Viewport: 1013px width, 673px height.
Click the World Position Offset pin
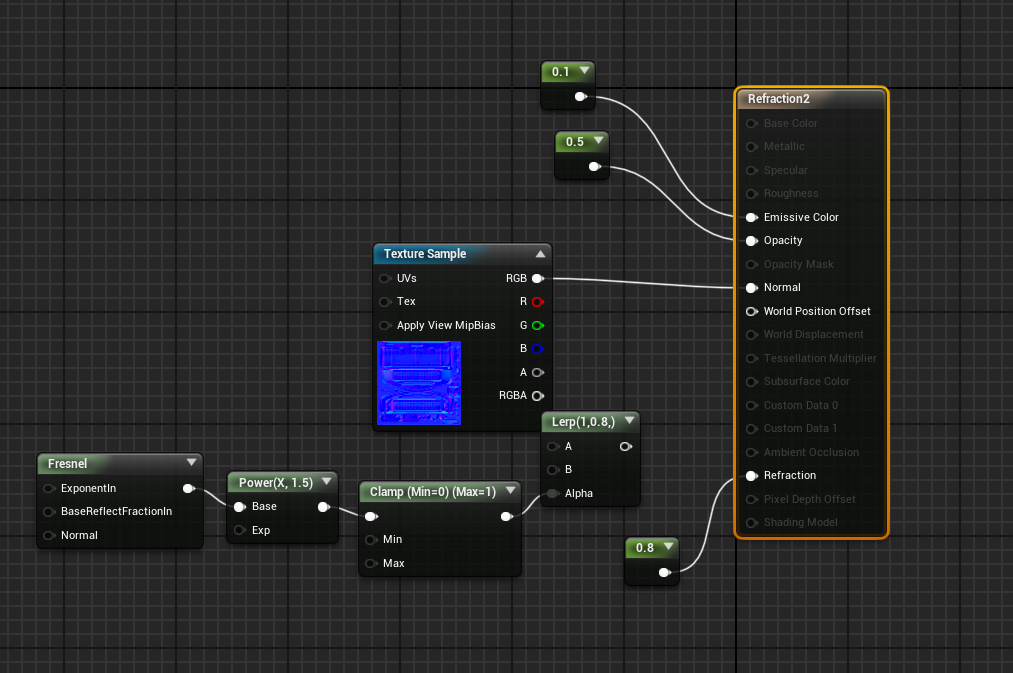tap(752, 311)
